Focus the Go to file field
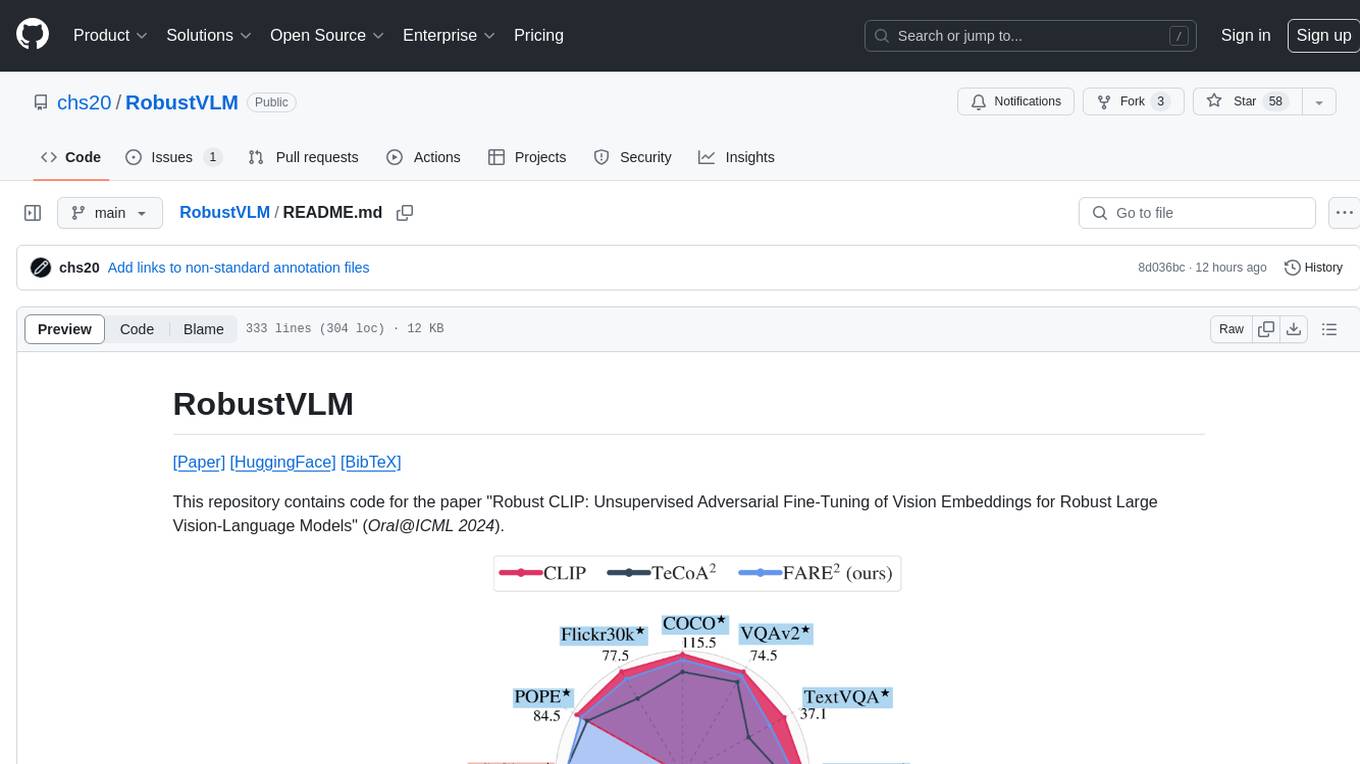Screen dimensions: 1360x764 point(1197,213)
